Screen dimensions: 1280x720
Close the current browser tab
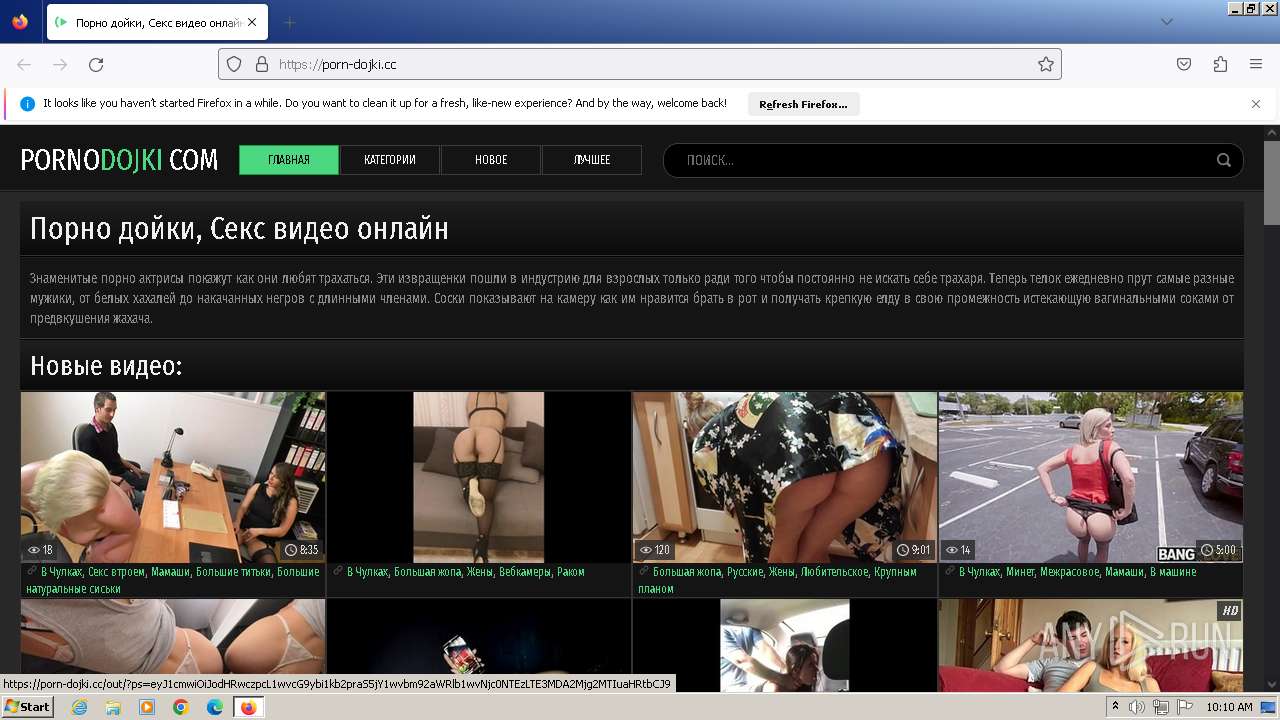[251, 22]
